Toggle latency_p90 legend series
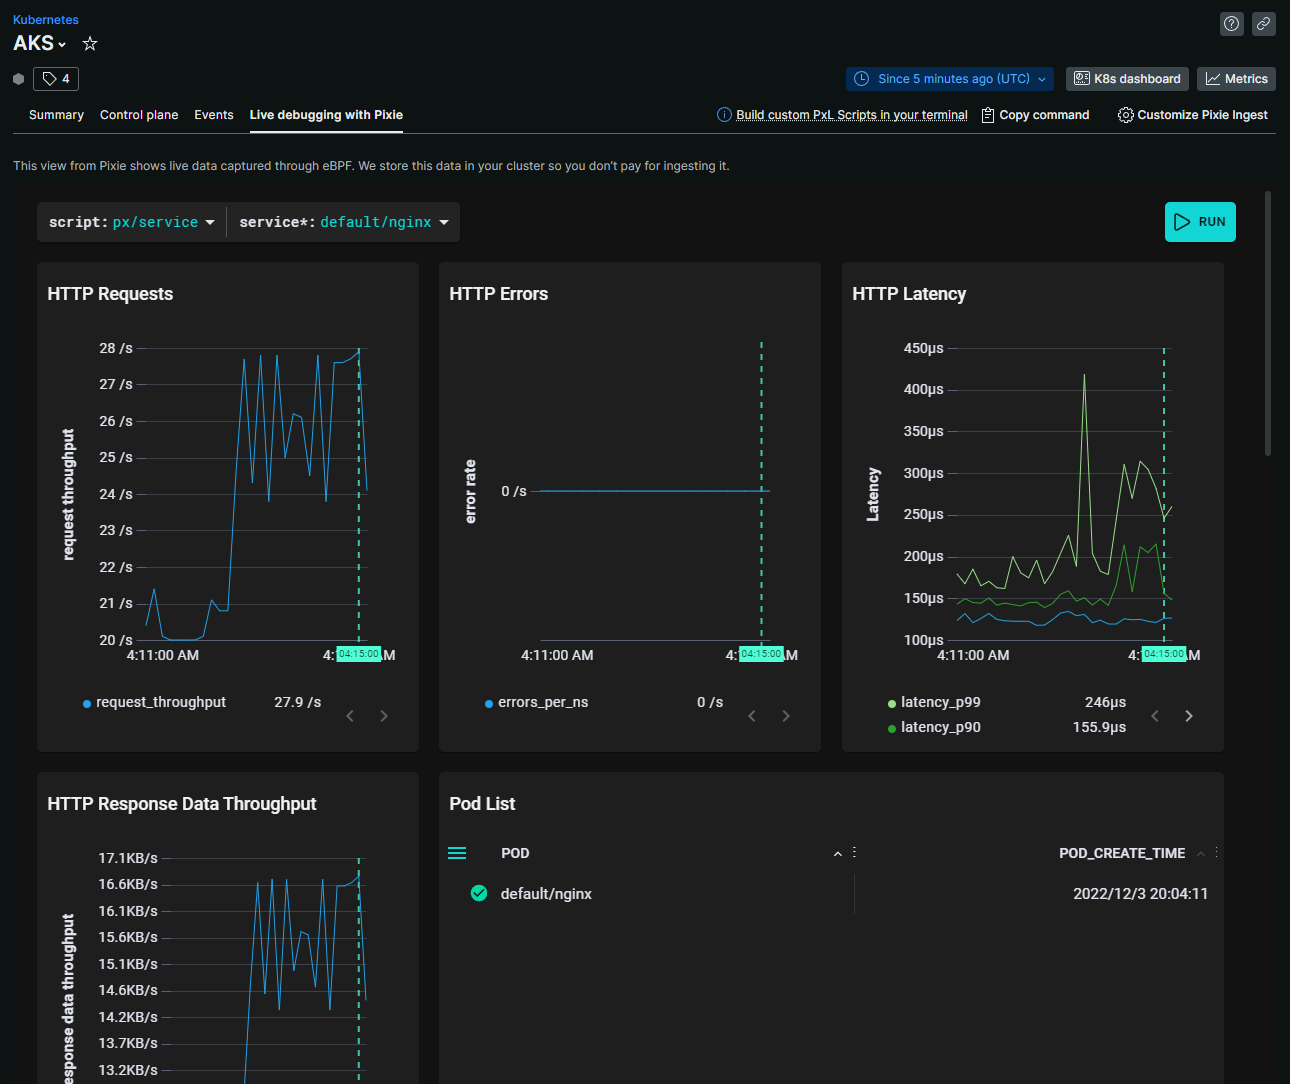This screenshot has height=1084, width=1290. 934,727
